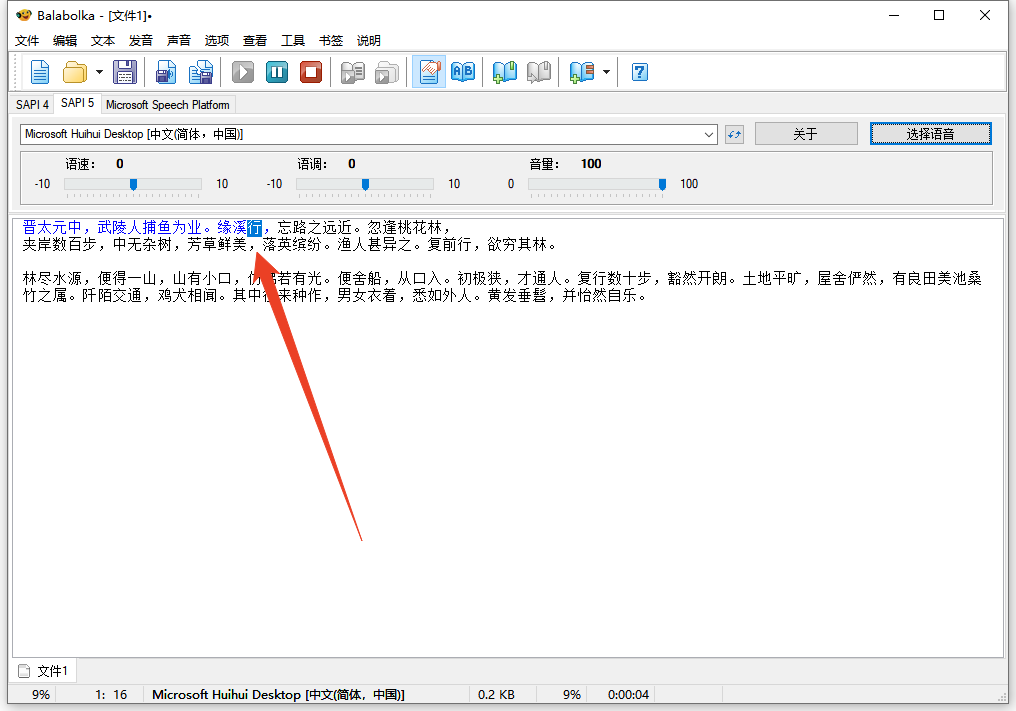Expand the Open folder dropdown arrow

coord(99,73)
